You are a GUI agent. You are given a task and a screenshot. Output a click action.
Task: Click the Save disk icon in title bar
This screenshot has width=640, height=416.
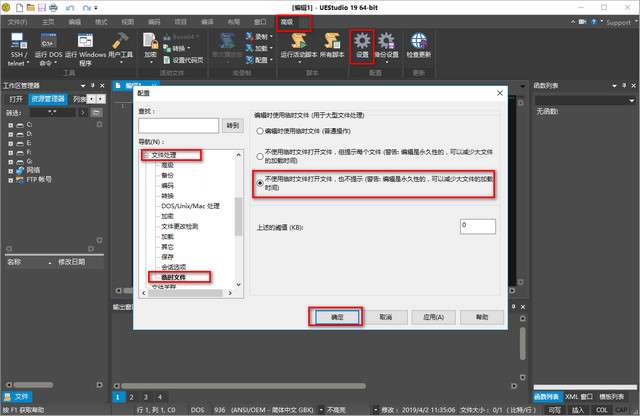[42, 7]
